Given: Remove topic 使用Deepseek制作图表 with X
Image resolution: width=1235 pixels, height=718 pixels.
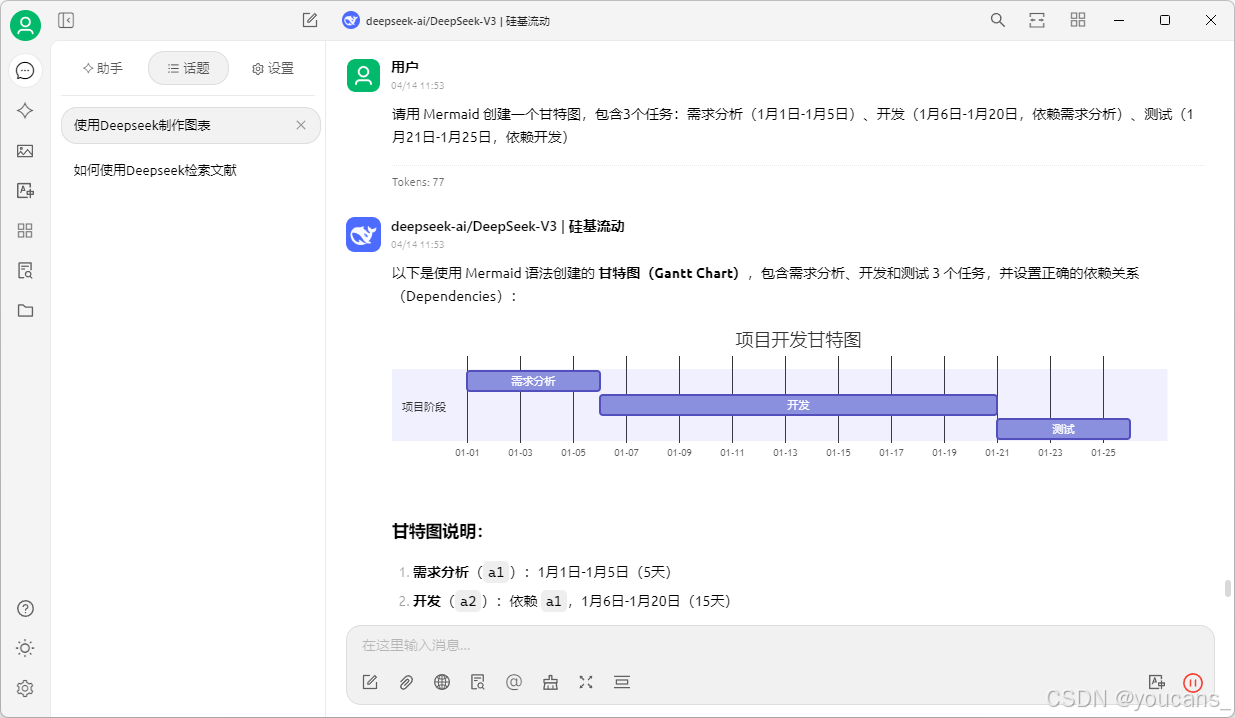Looking at the screenshot, I should click(x=301, y=125).
